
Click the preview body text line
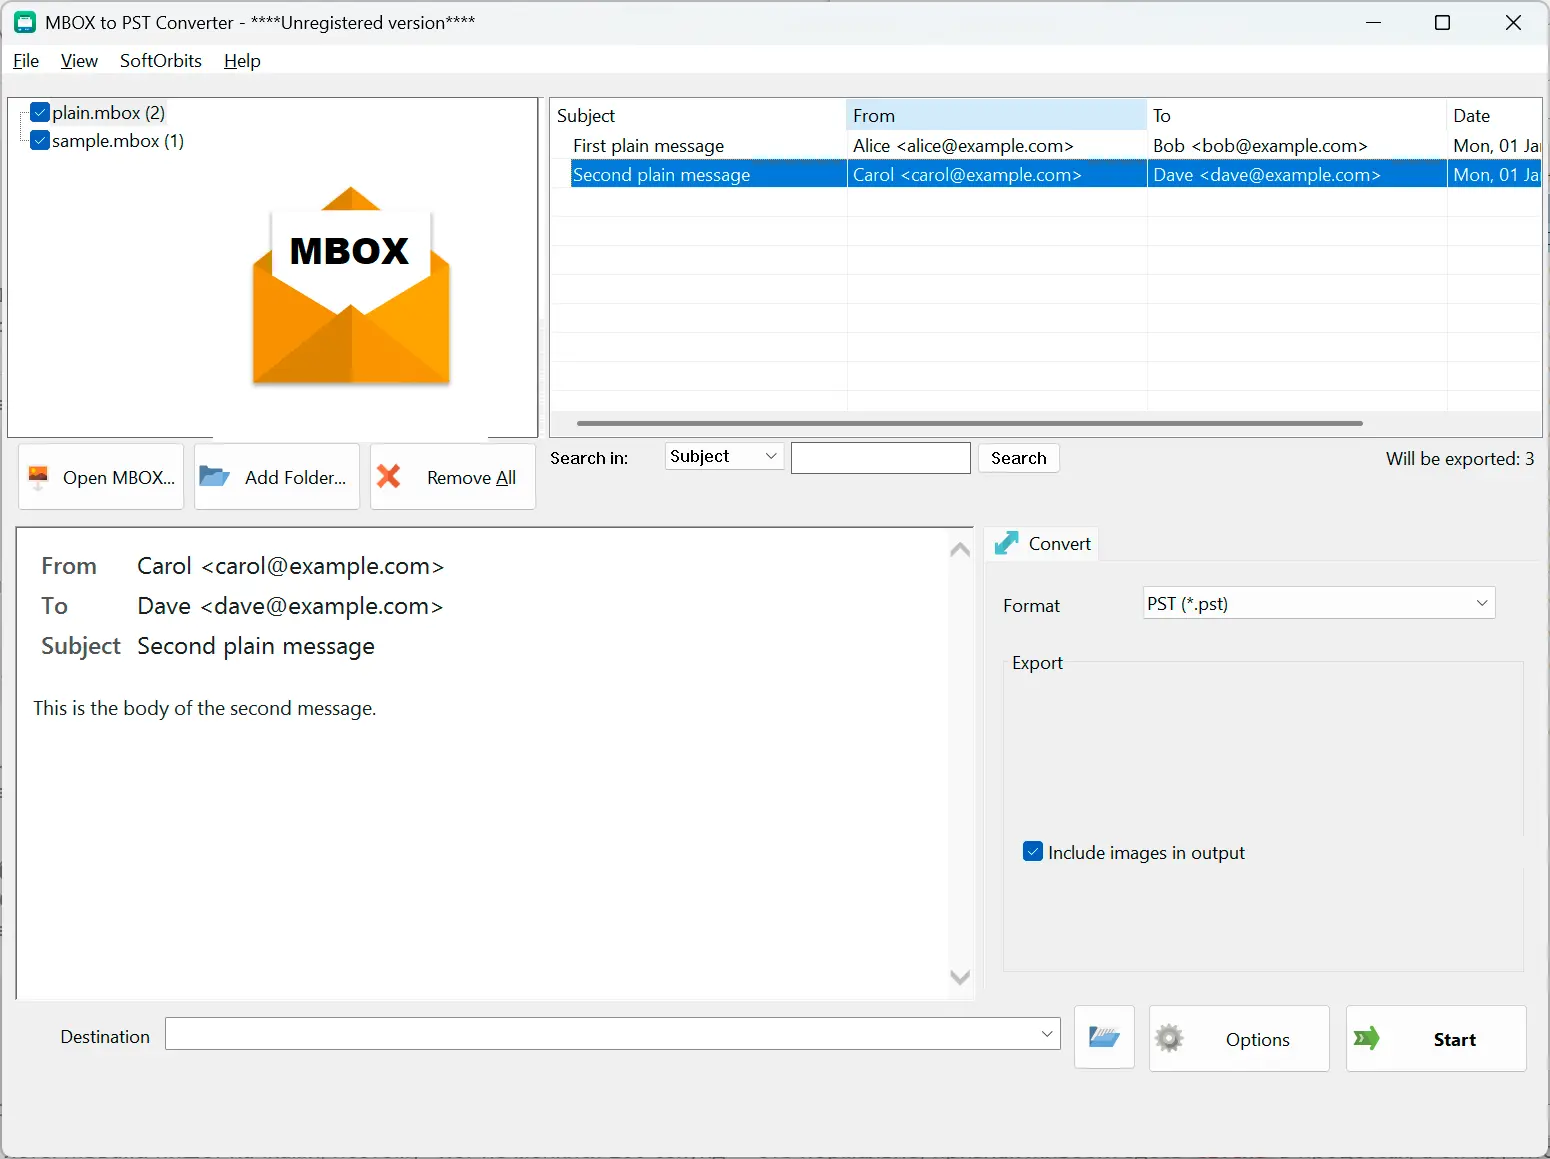pos(205,708)
